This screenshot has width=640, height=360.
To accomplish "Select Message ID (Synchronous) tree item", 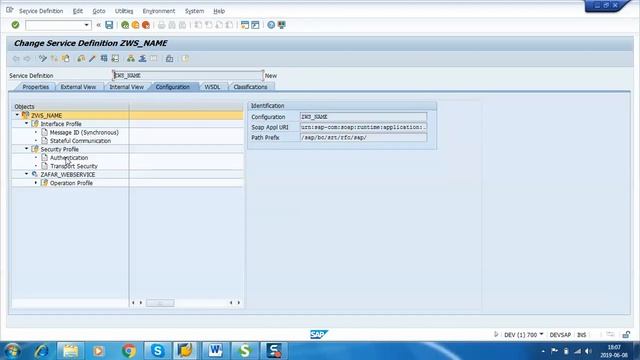I will pyautogui.click(x=84, y=132).
